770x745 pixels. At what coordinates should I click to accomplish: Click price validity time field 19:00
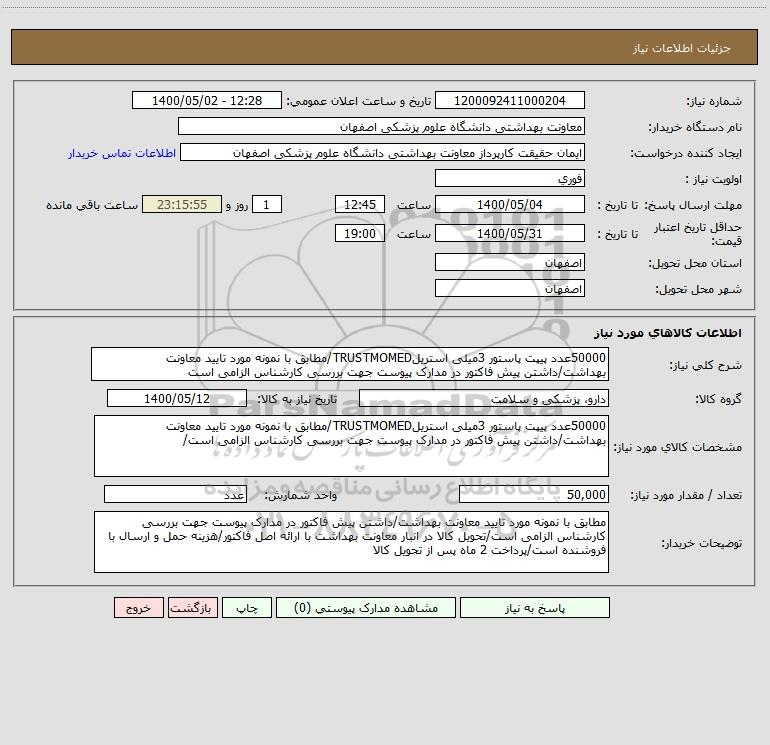pyautogui.click(x=359, y=233)
